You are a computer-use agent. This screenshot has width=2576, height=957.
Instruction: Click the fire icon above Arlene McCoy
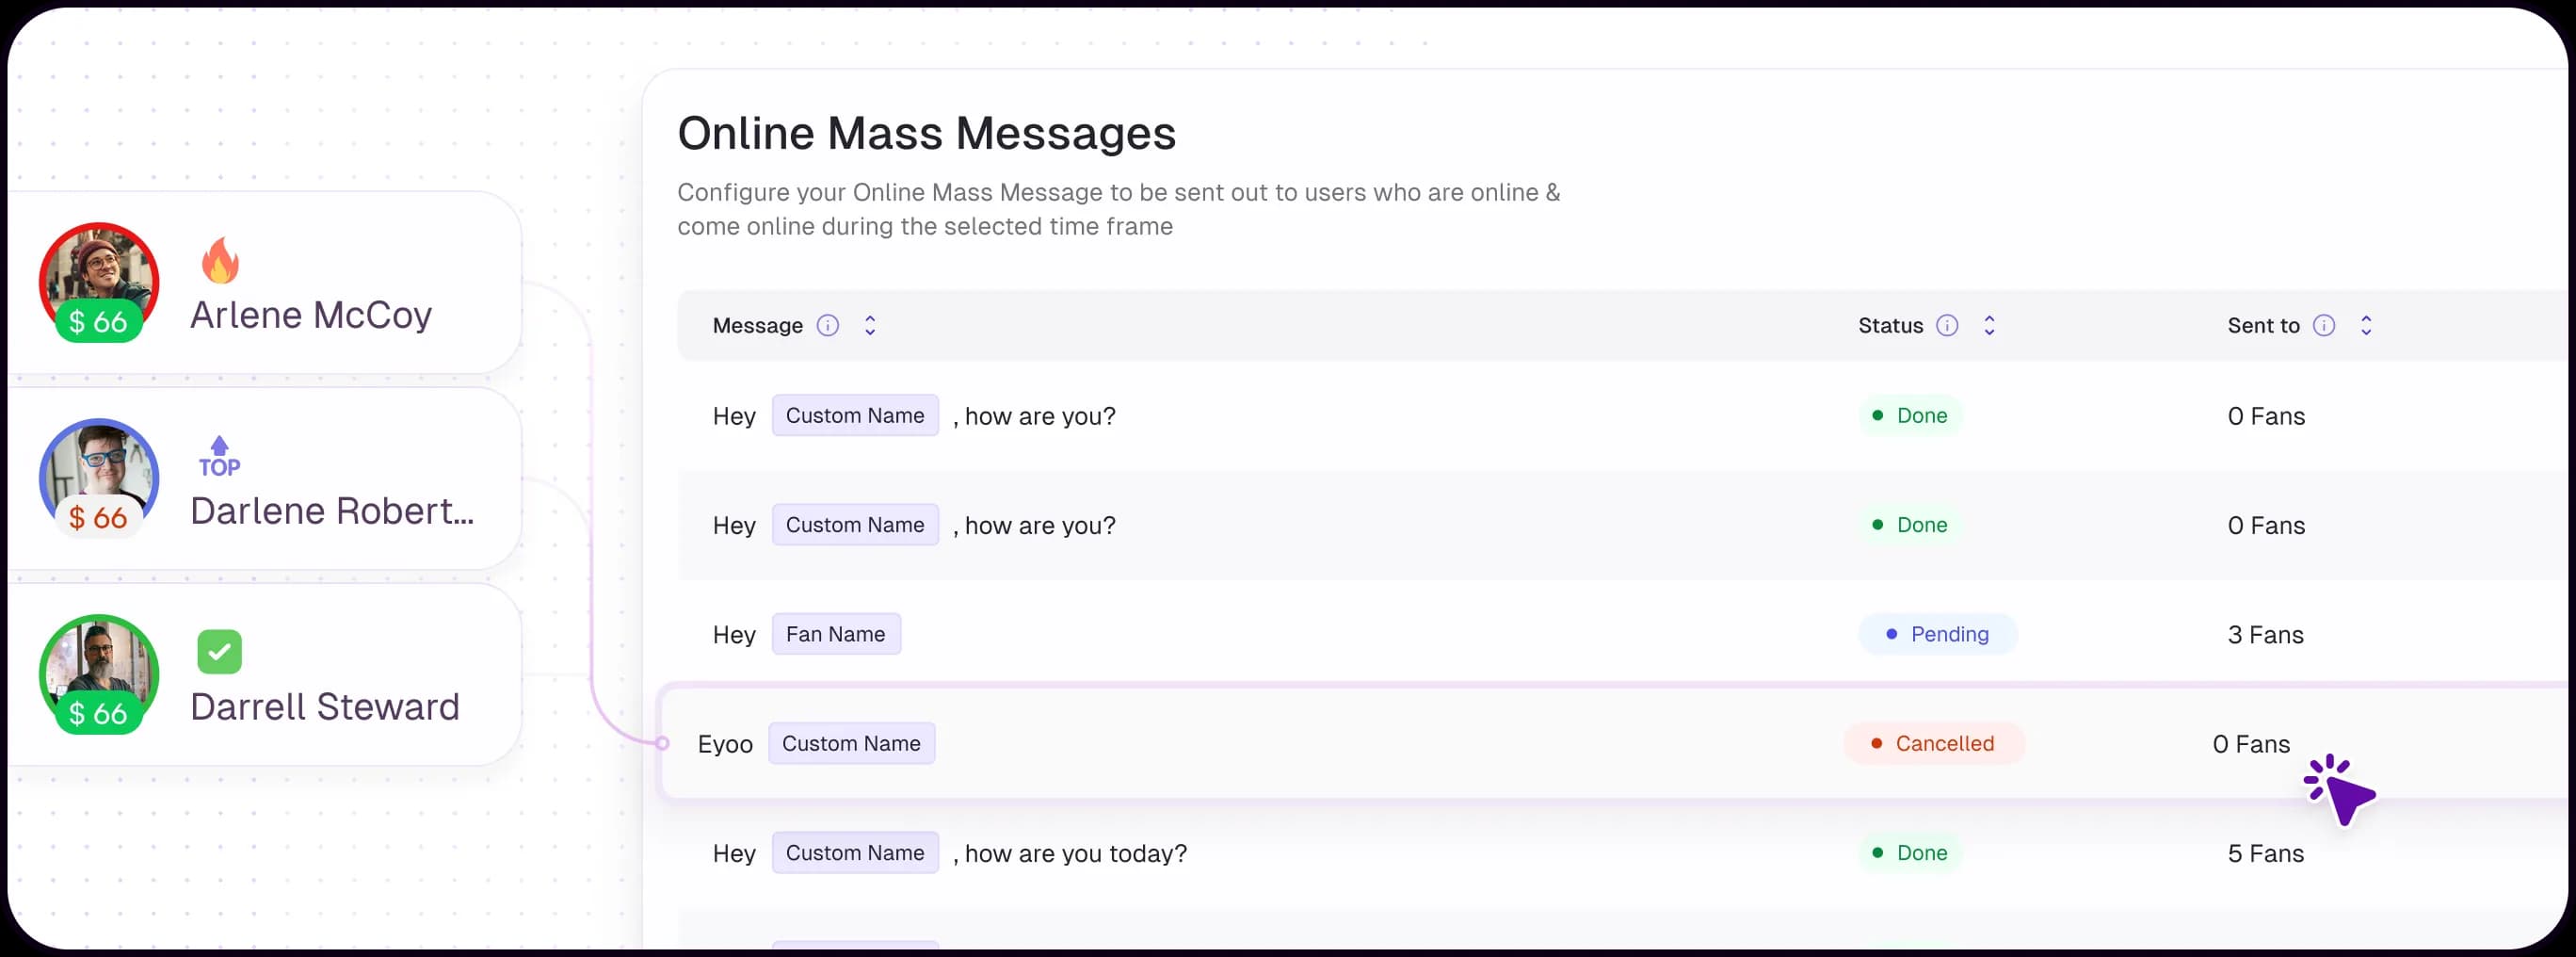[220, 260]
